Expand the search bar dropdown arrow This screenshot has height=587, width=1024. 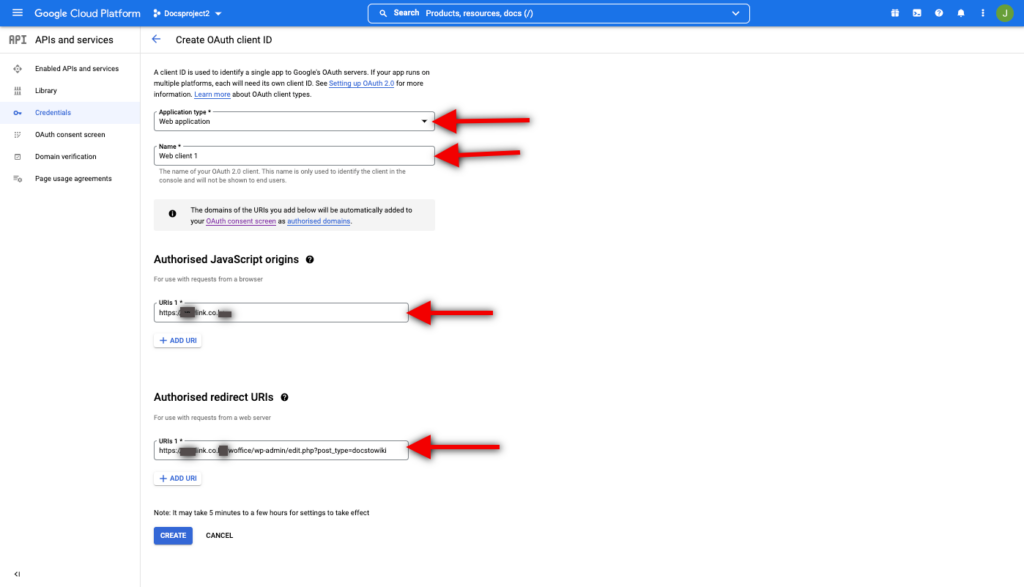[x=736, y=13]
